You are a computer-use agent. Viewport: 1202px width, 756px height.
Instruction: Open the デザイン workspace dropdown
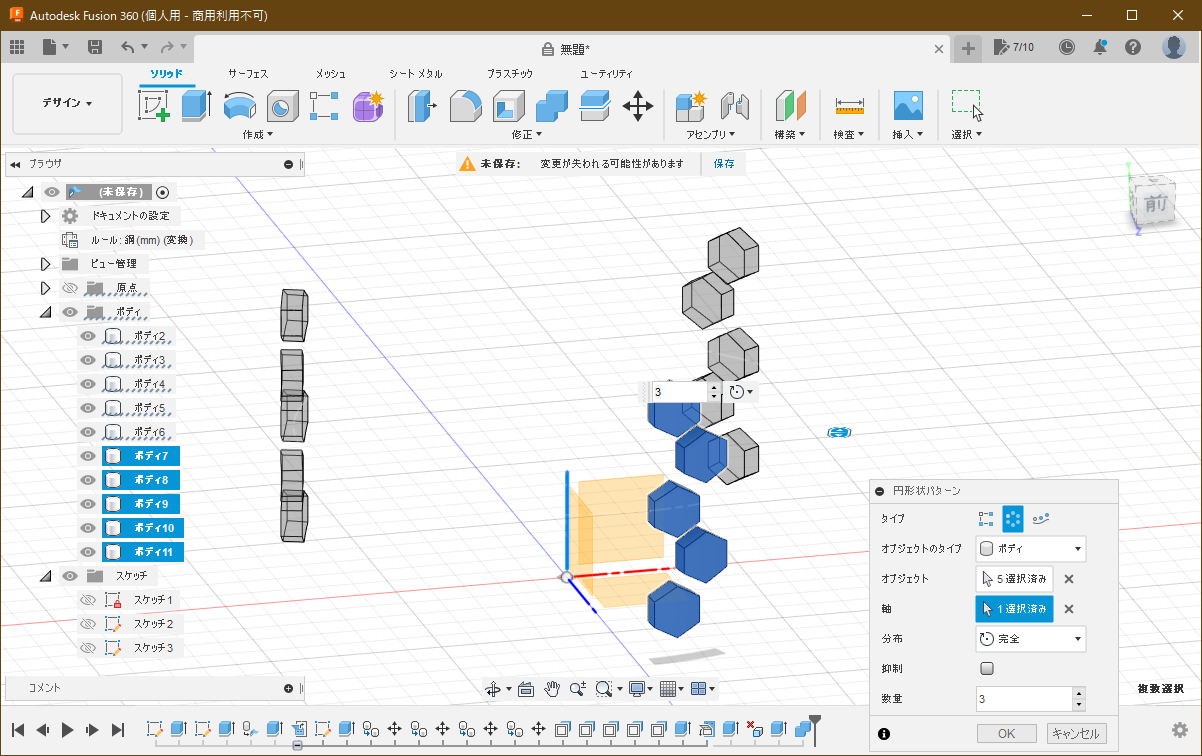[67, 103]
